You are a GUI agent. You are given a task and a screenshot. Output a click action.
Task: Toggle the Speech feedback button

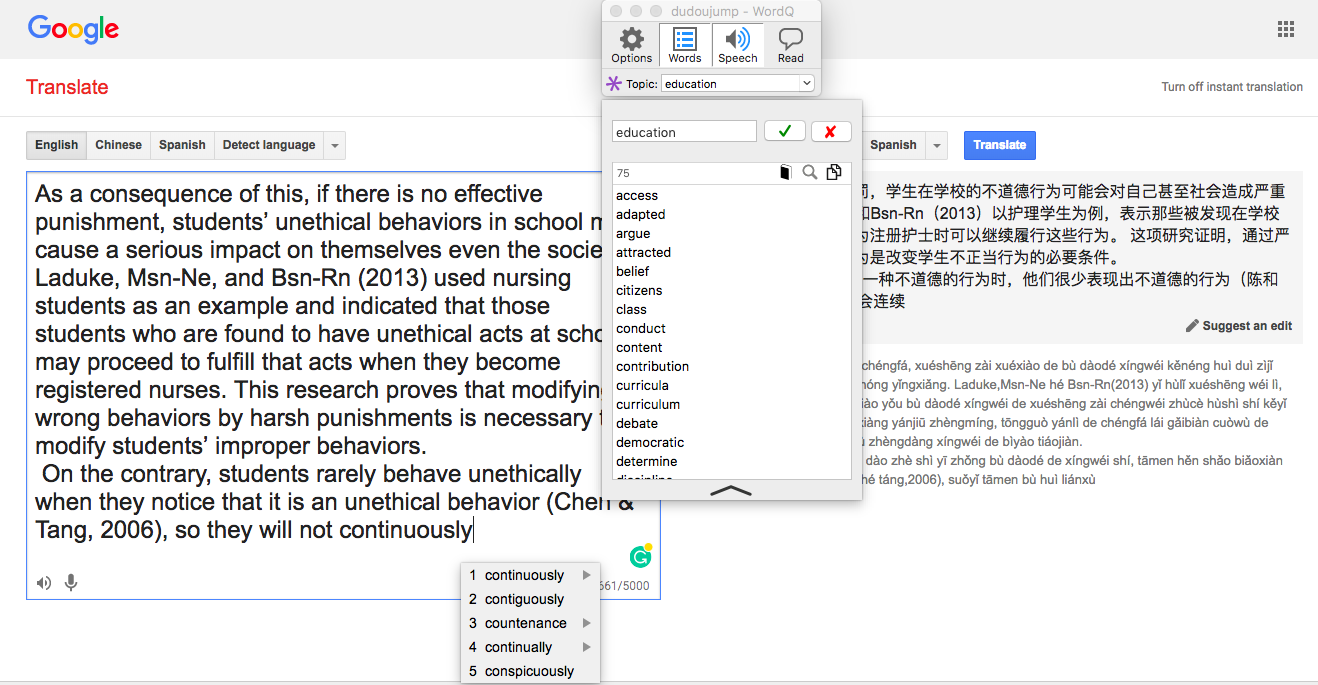[738, 45]
